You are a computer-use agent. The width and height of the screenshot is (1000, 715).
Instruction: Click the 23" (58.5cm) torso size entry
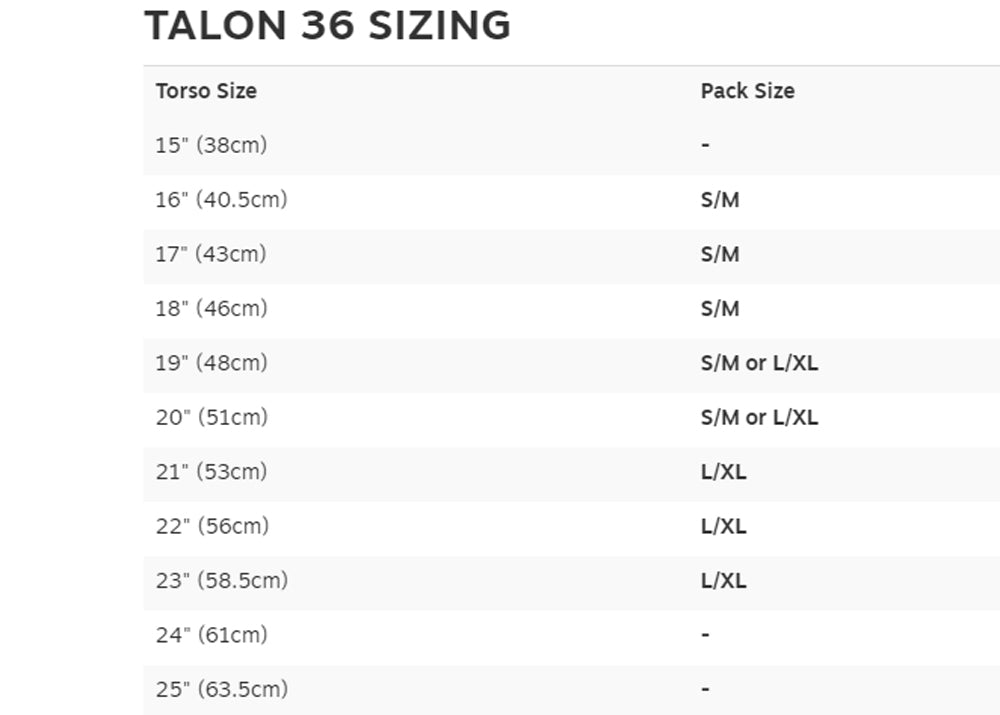click(x=221, y=581)
